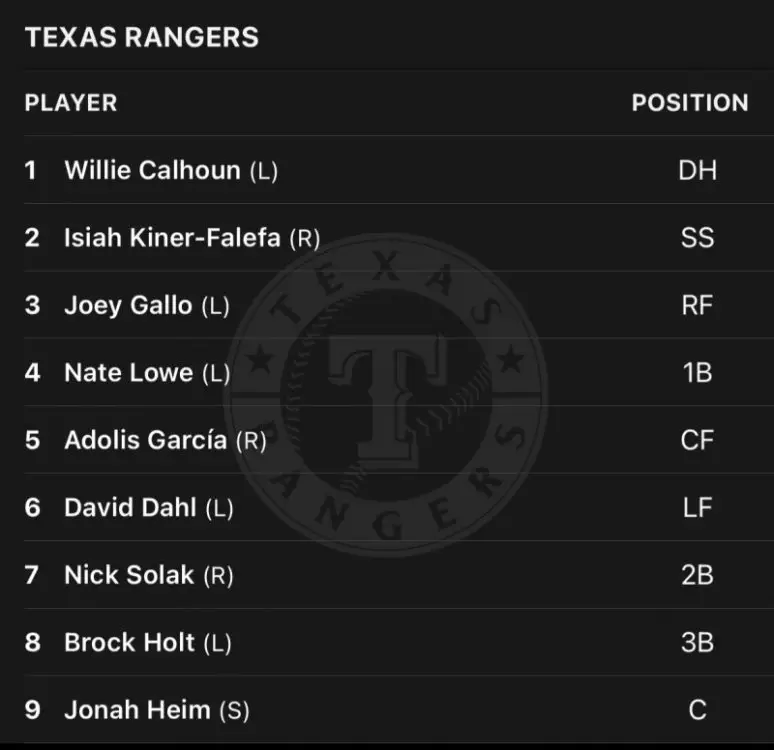This screenshot has height=750, width=774.
Task: Open Willie Calhoun's player profile
Action: coord(152,170)
